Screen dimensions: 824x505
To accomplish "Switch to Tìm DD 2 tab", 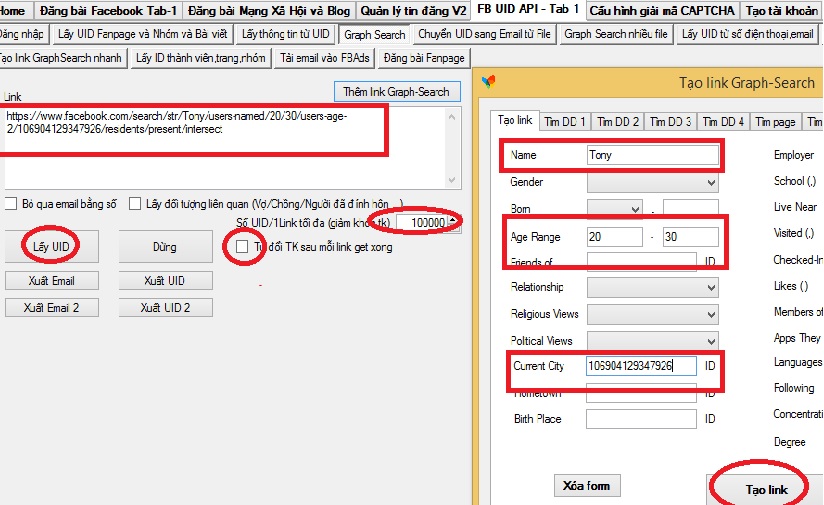I will point(617,122).
